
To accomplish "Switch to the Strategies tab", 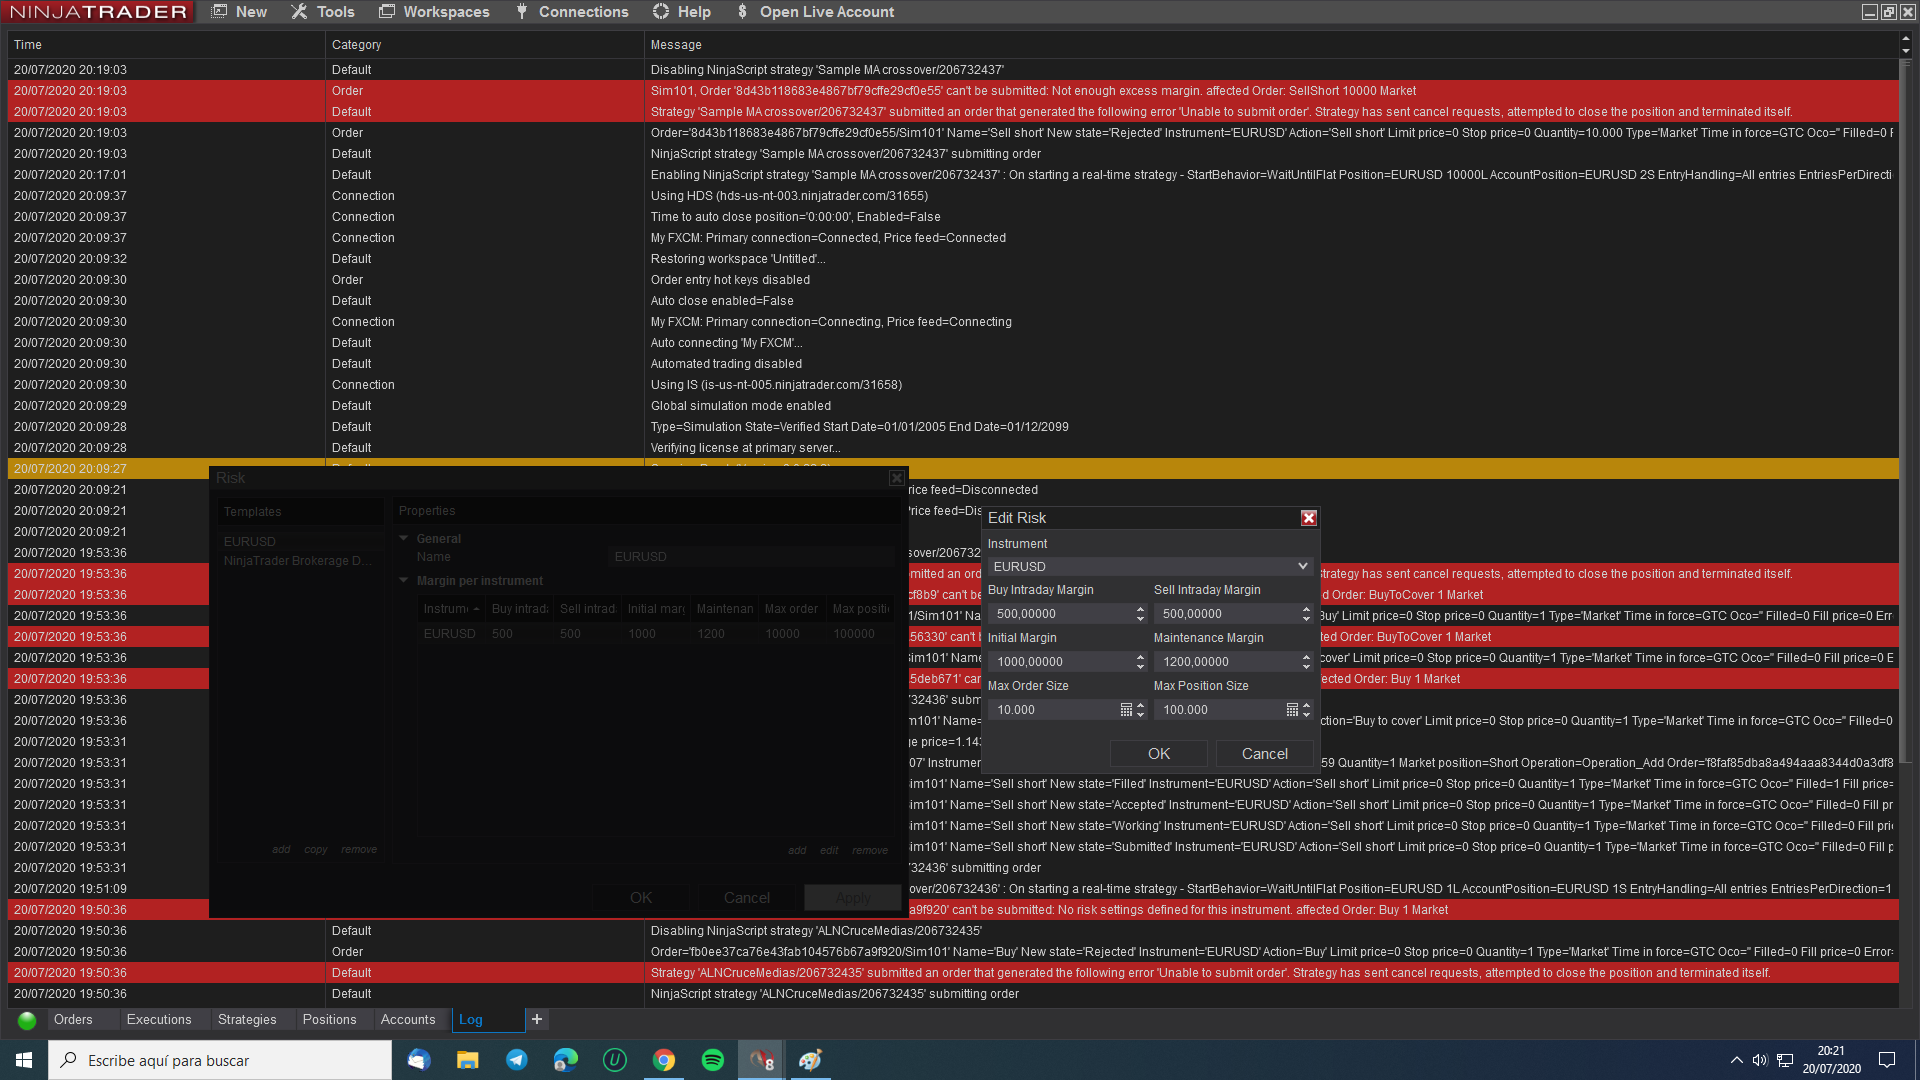I will point(247,1019).
